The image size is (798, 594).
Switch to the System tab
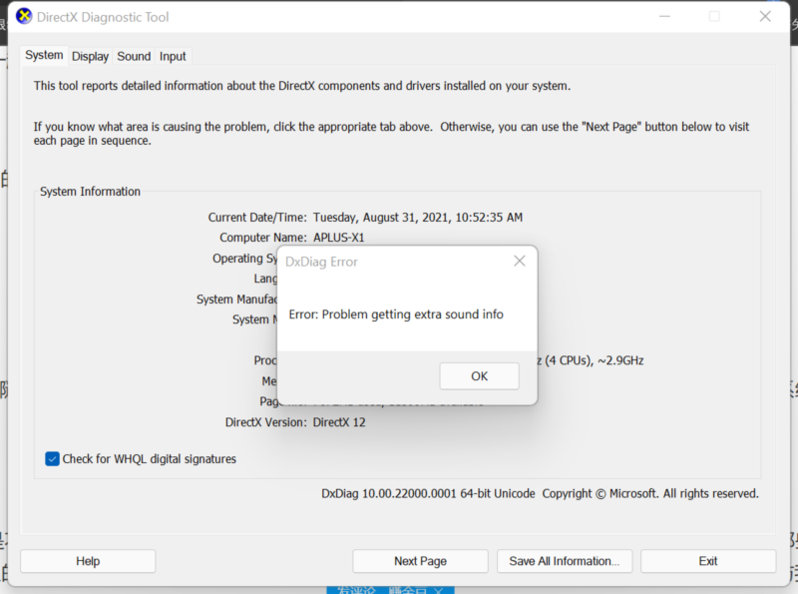point(44,56)
